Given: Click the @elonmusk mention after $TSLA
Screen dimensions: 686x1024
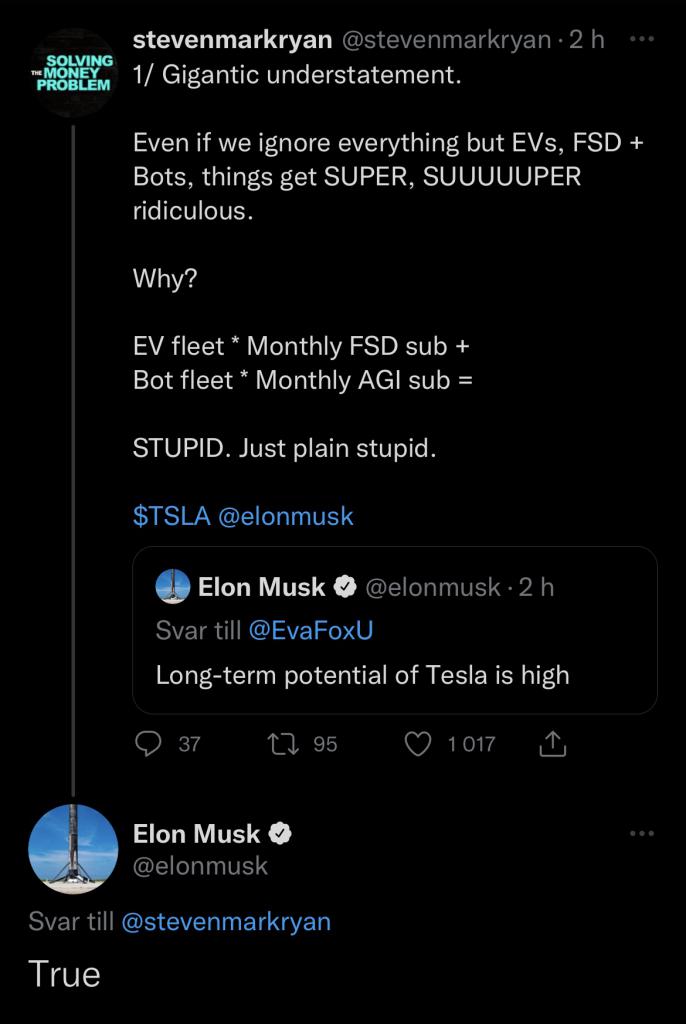Looking at the screenshot, I should pos(285,516).
